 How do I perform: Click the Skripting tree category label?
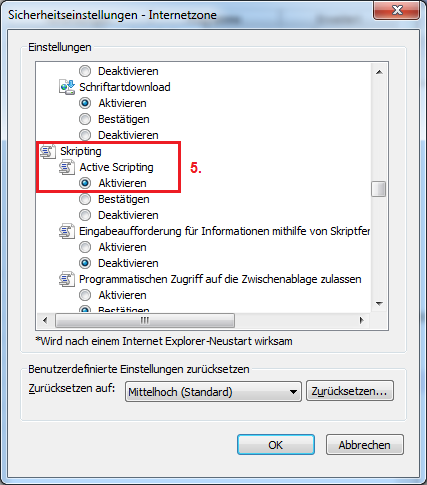pyautogui.click(x=81, y=151)
